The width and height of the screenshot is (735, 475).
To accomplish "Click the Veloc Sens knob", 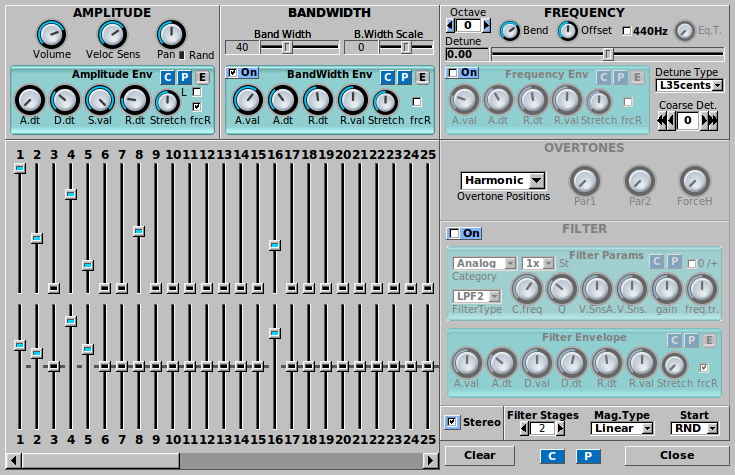I will 111,33.
